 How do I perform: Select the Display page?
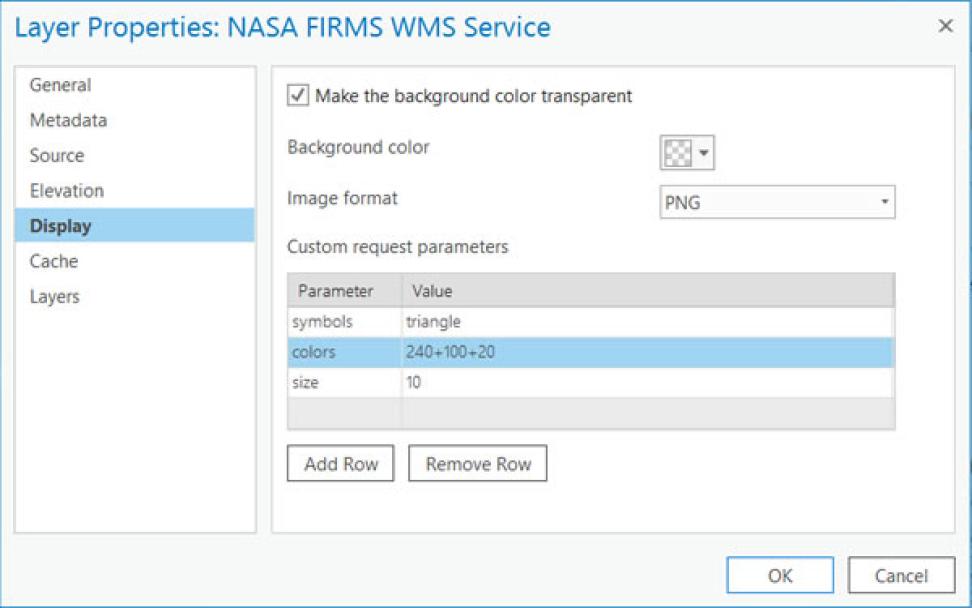pos(135,226)
